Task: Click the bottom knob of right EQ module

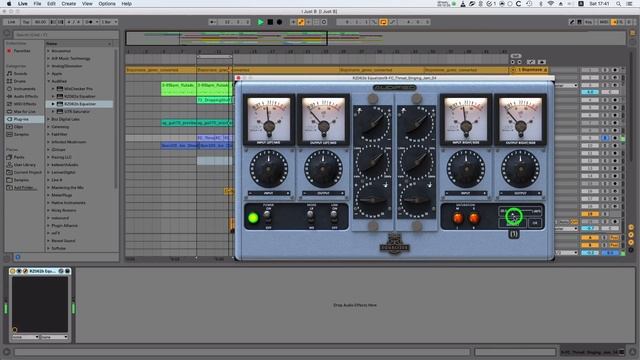Action: click(416, 200)
